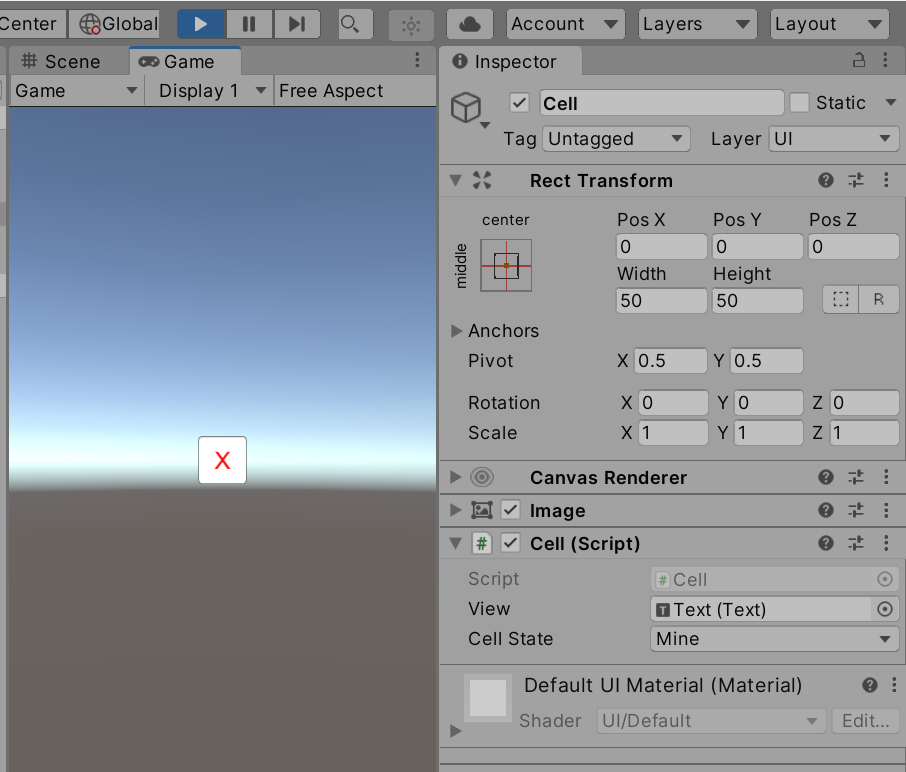Open Image component preset settings icon
The image size is (906, 772).
[856, 510]
